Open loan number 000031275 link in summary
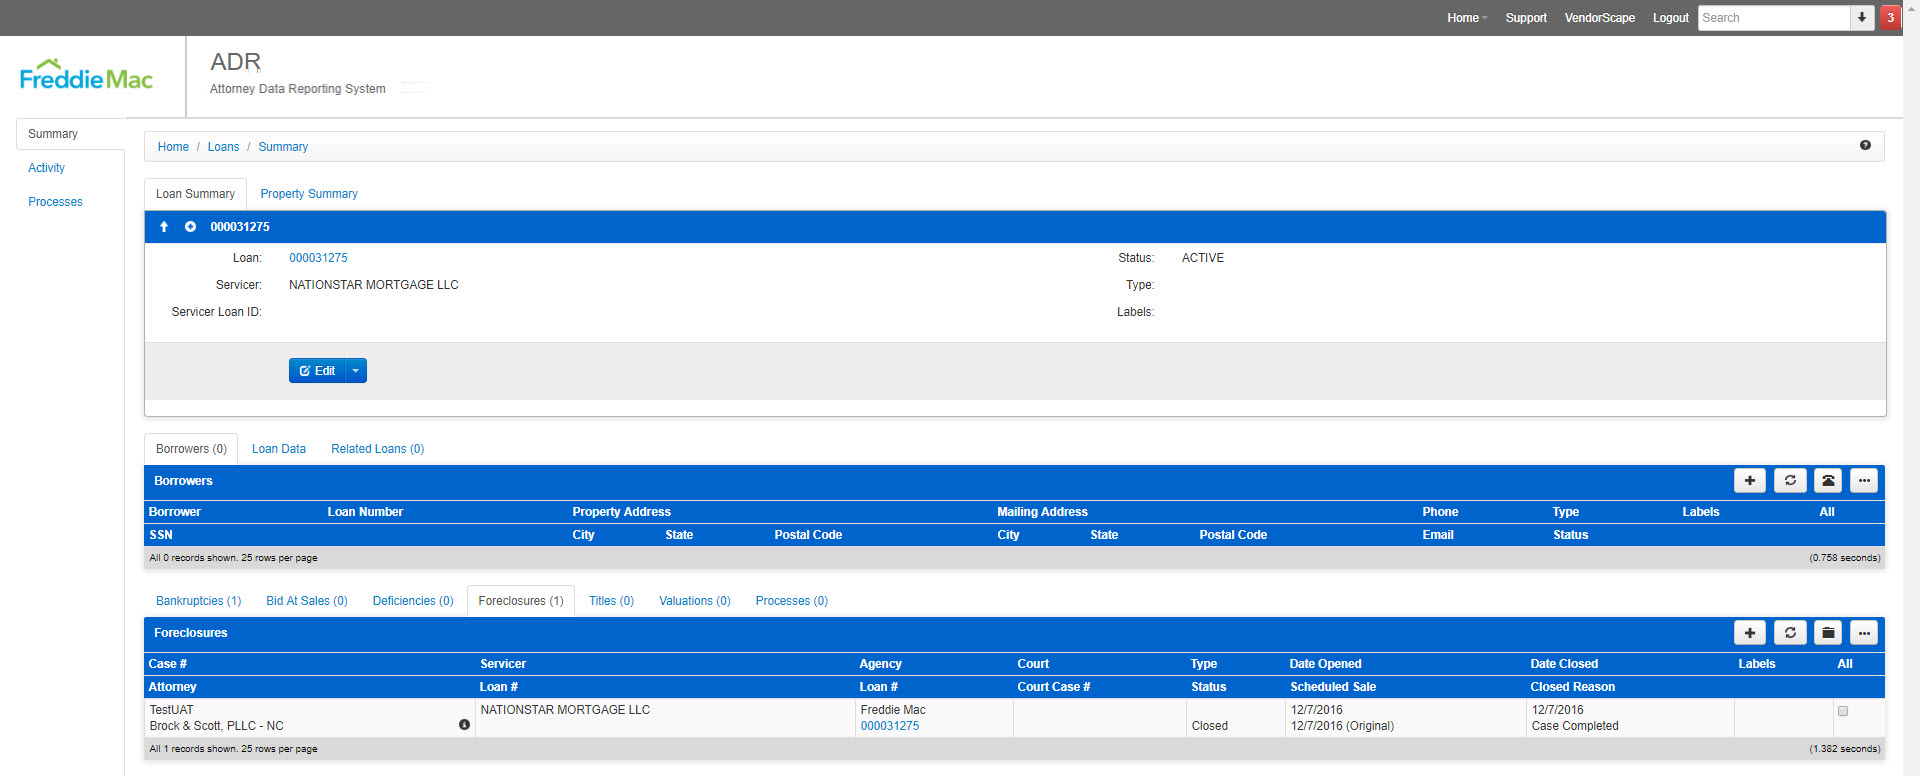 point(318,258)
